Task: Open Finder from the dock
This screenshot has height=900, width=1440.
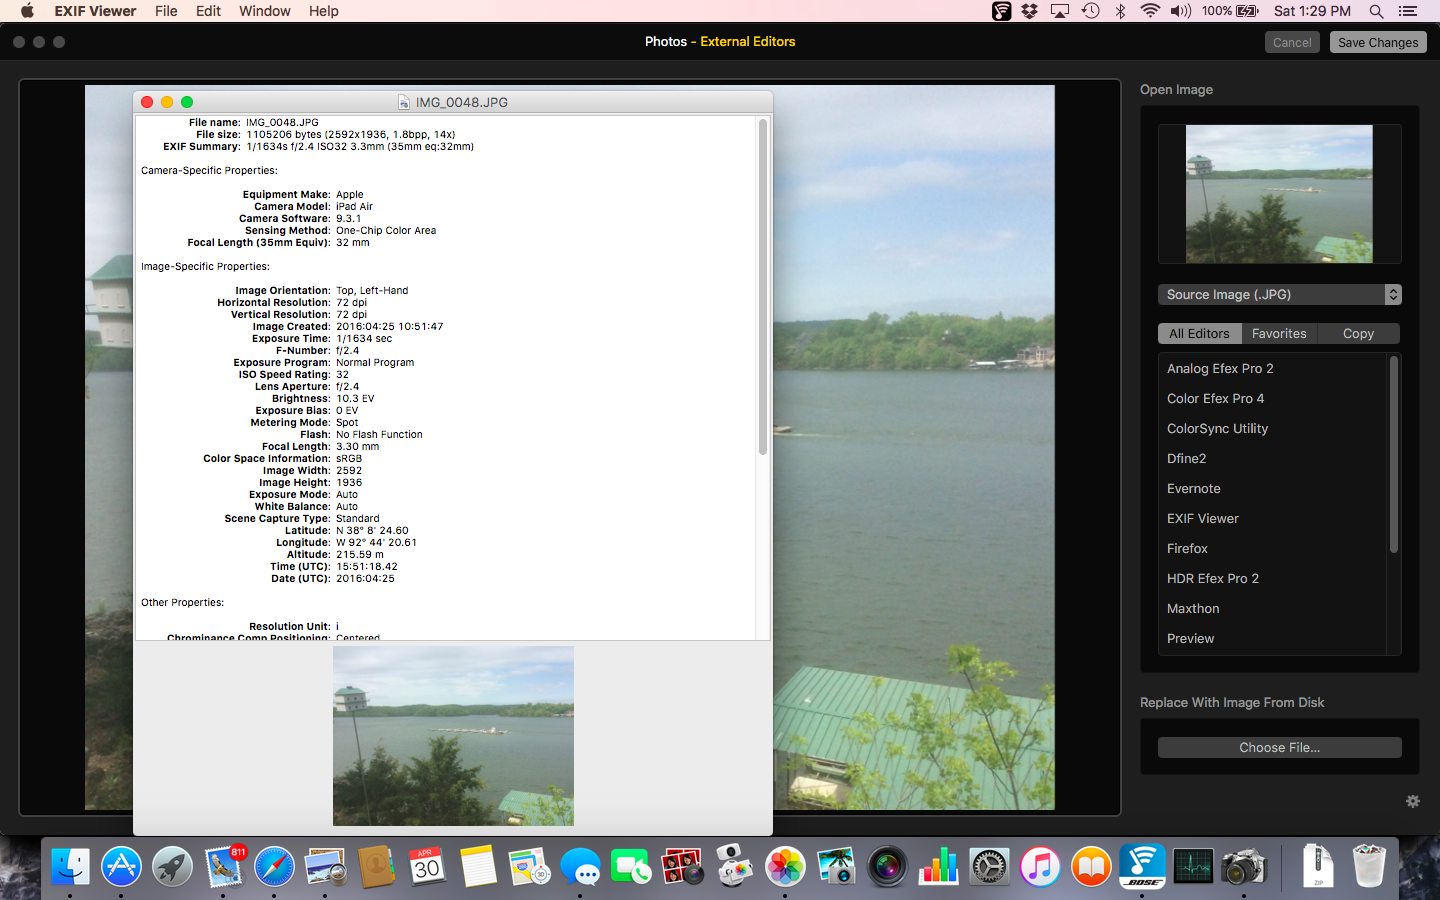Action: click(x=70, y=866)
